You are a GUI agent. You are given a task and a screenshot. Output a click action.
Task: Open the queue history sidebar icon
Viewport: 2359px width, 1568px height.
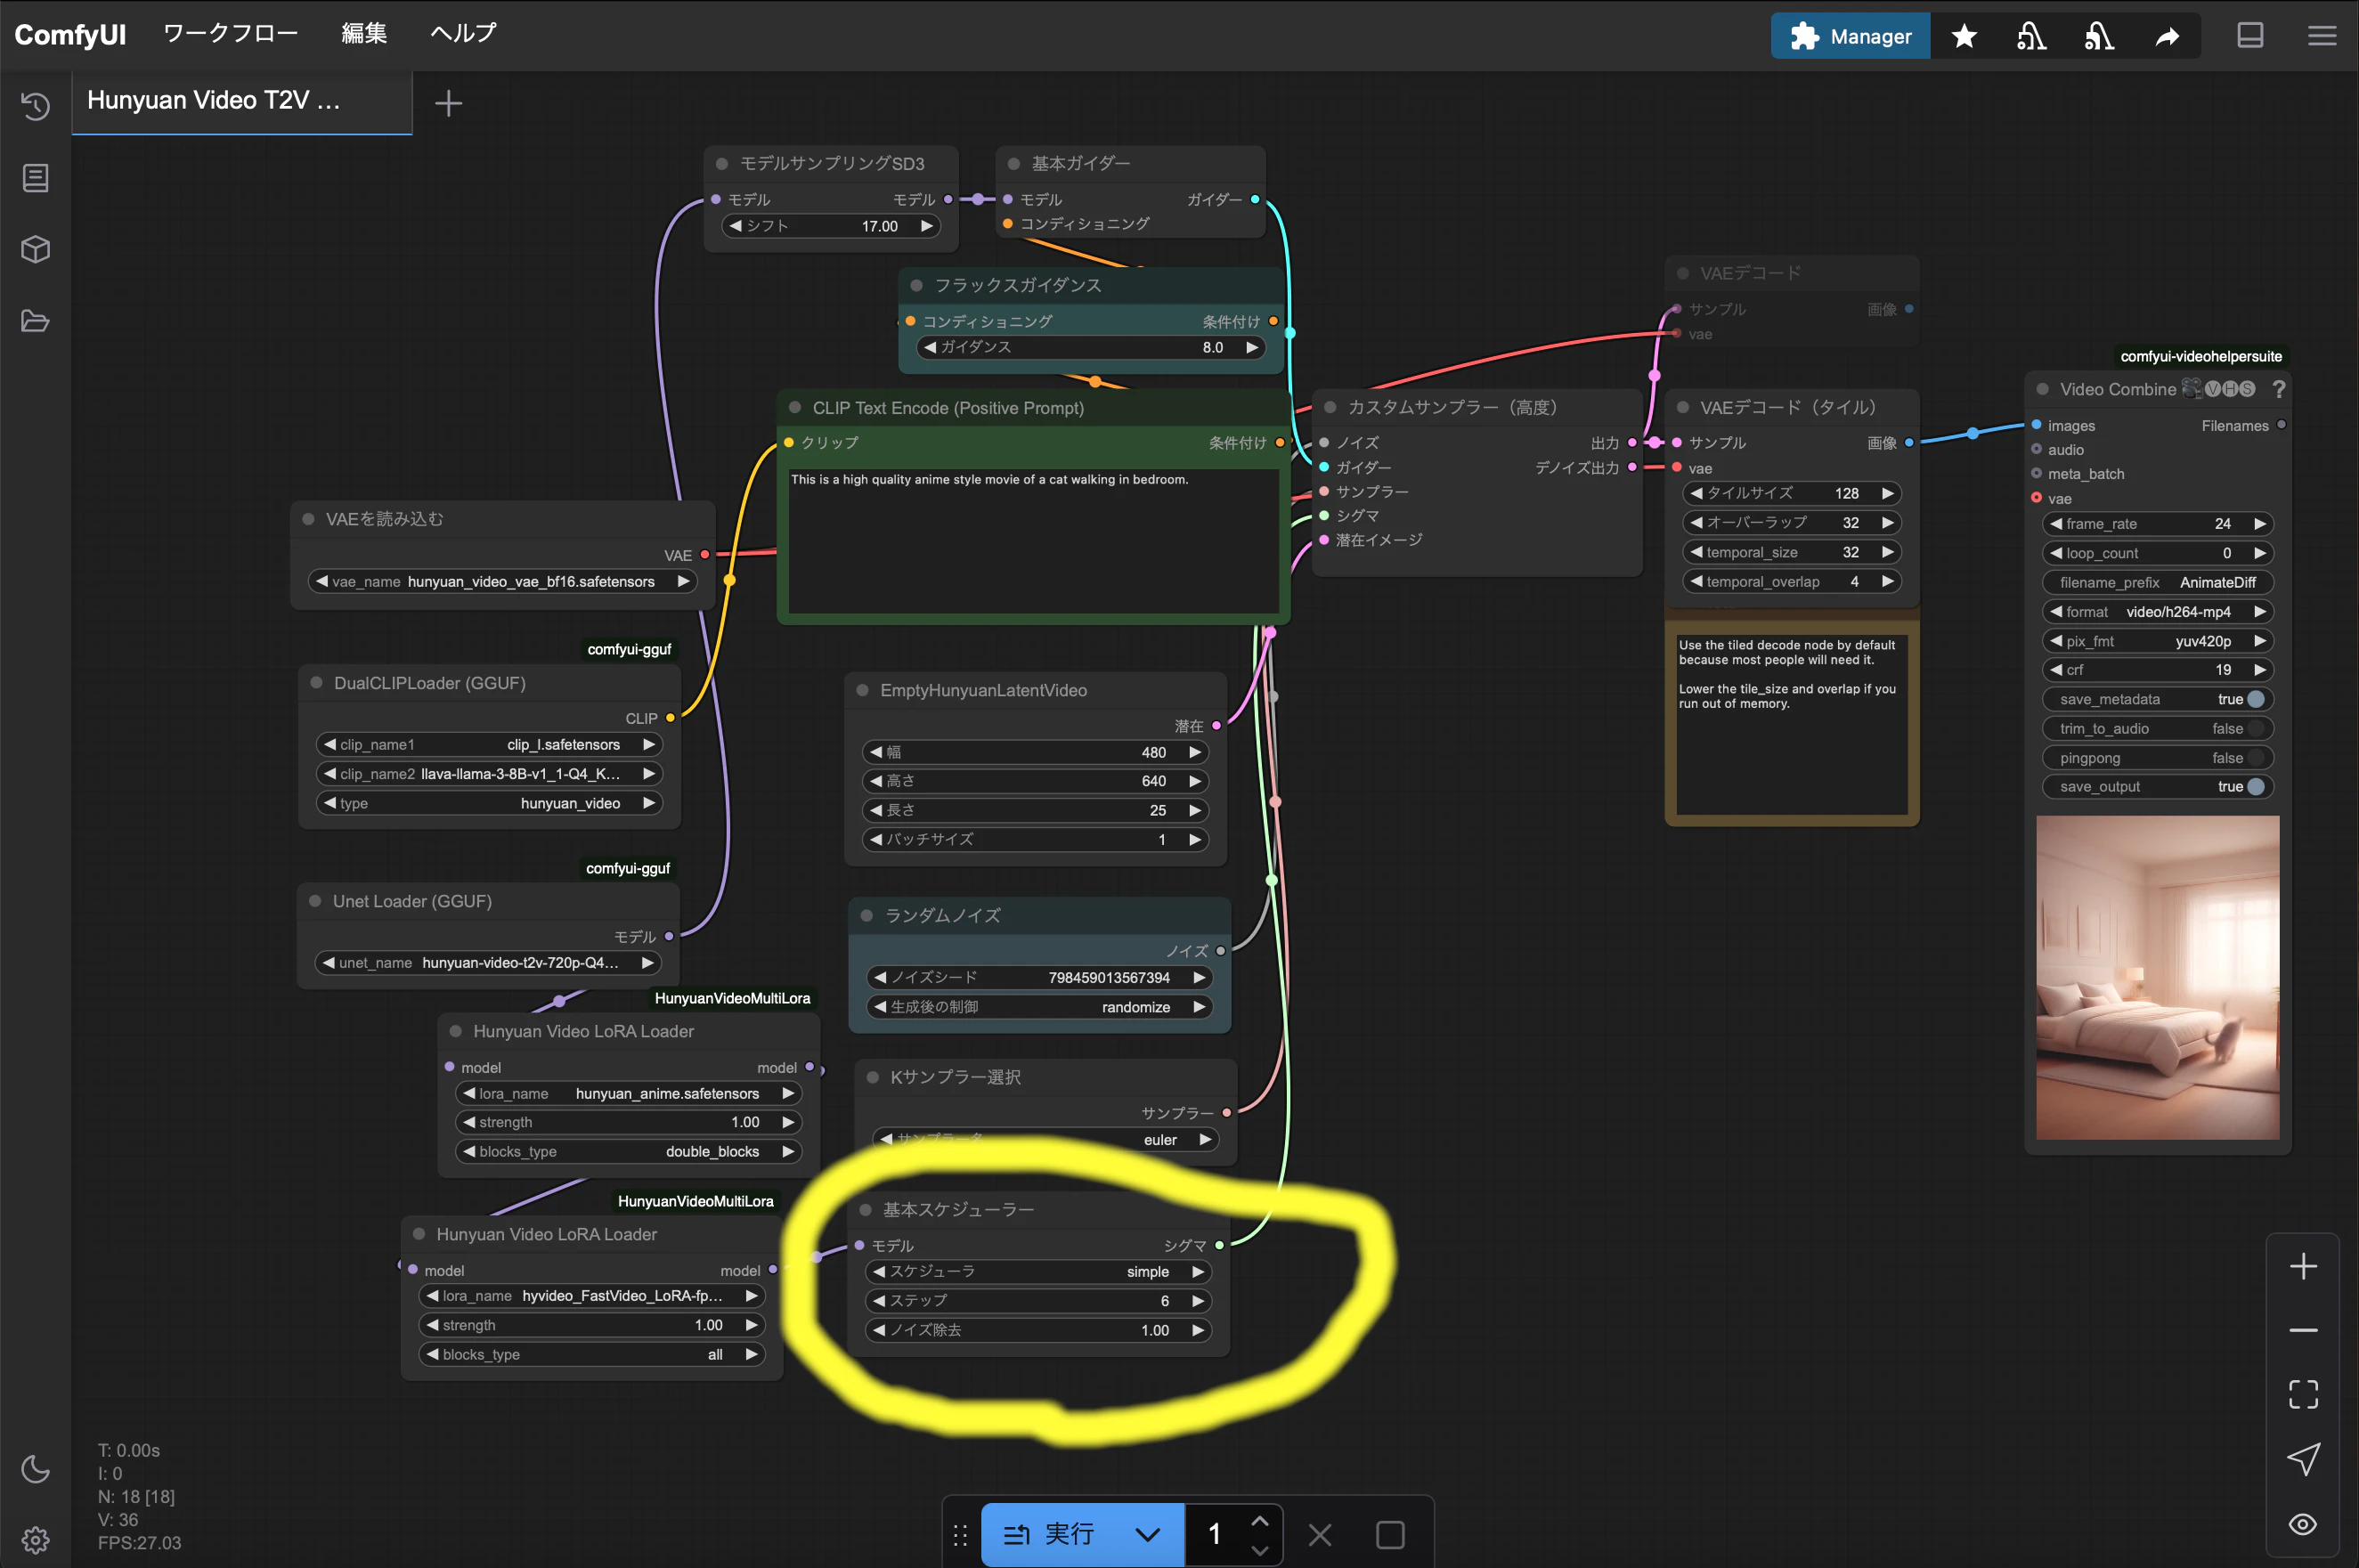click(35, 106)
